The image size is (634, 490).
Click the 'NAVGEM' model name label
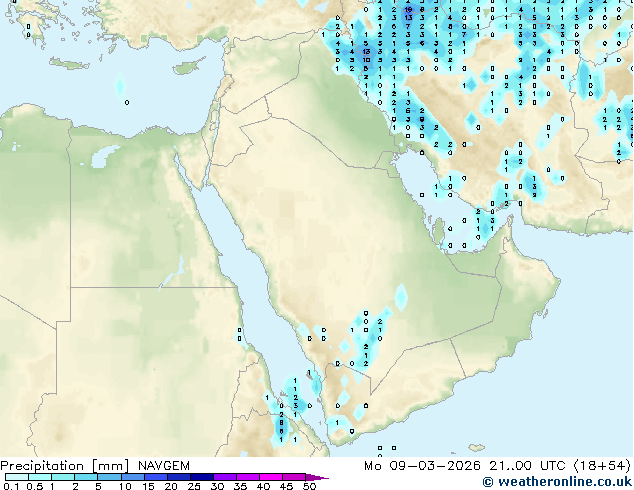[x=164, y=466]
